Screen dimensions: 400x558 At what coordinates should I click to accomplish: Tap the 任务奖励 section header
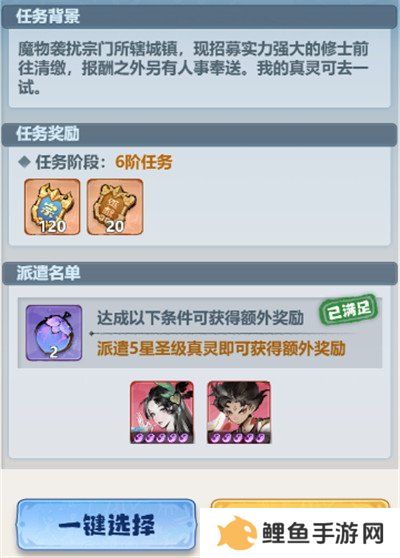(48, 134)
